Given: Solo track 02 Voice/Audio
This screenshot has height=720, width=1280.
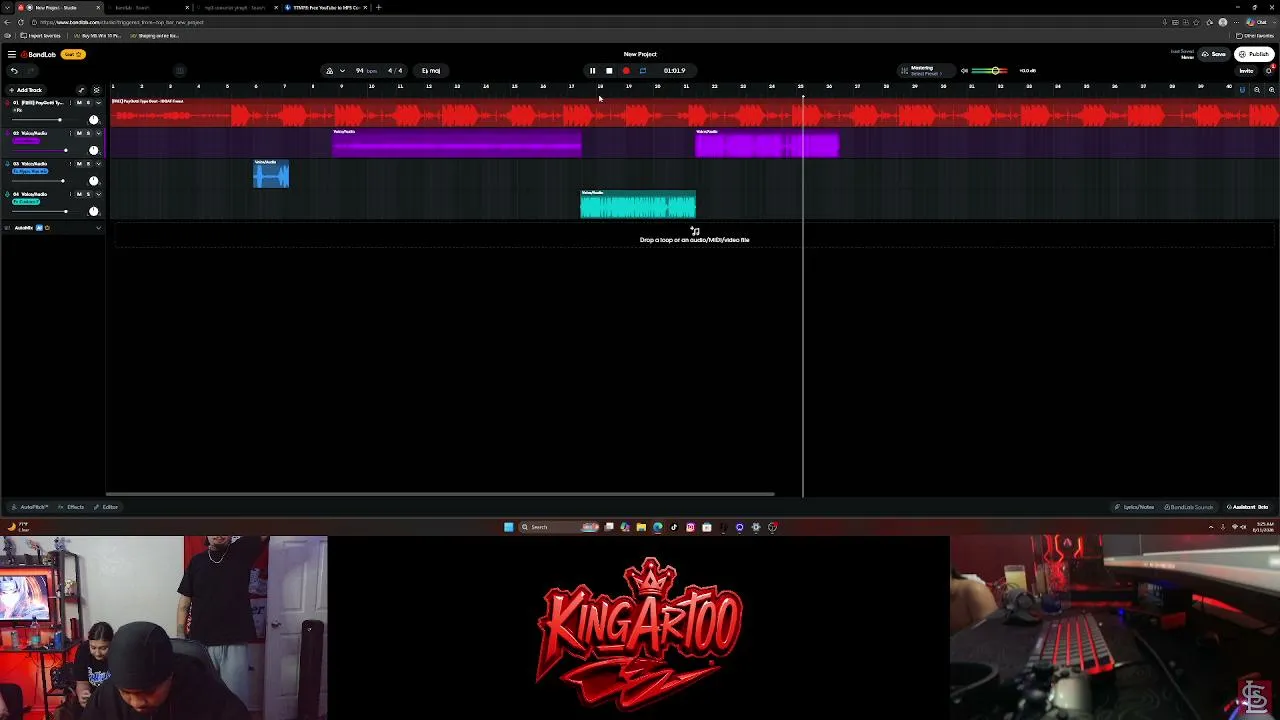Looking at the screenshot, I should pos(88,133).
